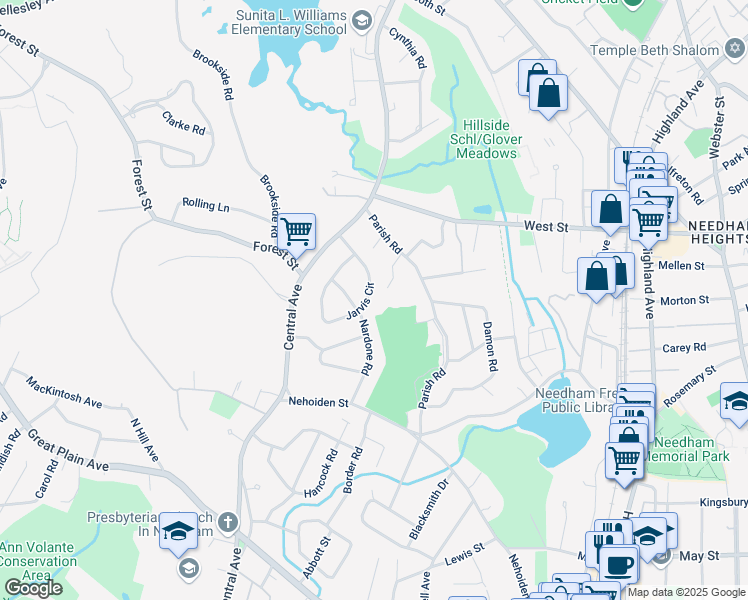Image resolution: width=748 pixels, height=600 pixels.
Task: Click the Sunita L. Williams Elementary School icon
Action: (362, 21)
